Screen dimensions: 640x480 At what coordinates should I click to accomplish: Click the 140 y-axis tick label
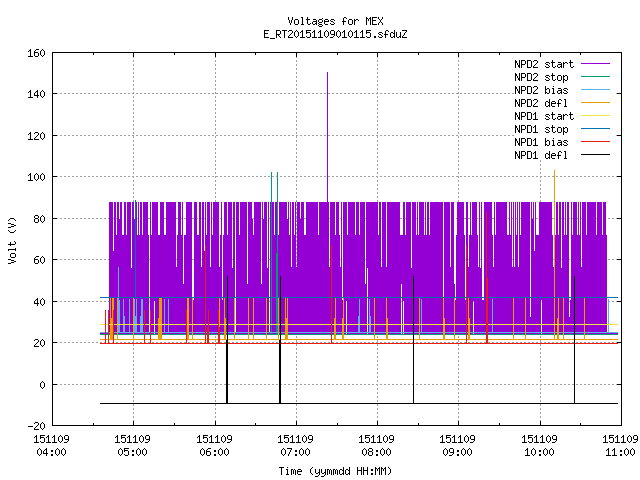click(36, 94)
